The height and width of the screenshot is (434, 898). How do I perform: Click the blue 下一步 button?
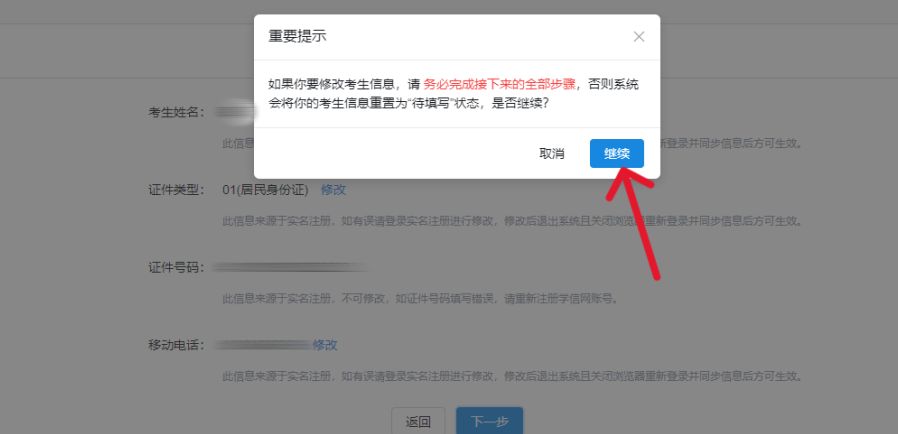pos(490,421)
